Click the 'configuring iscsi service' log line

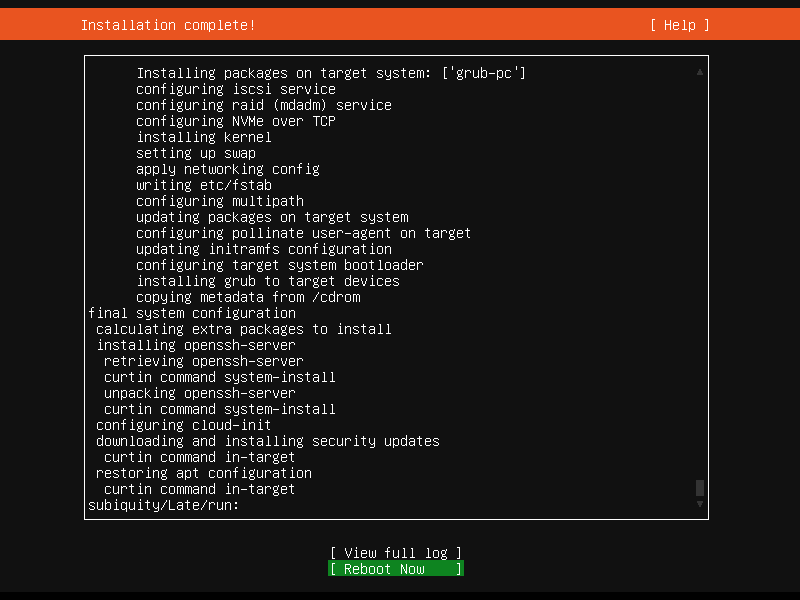pyautogui.click(x=236, y=89)
